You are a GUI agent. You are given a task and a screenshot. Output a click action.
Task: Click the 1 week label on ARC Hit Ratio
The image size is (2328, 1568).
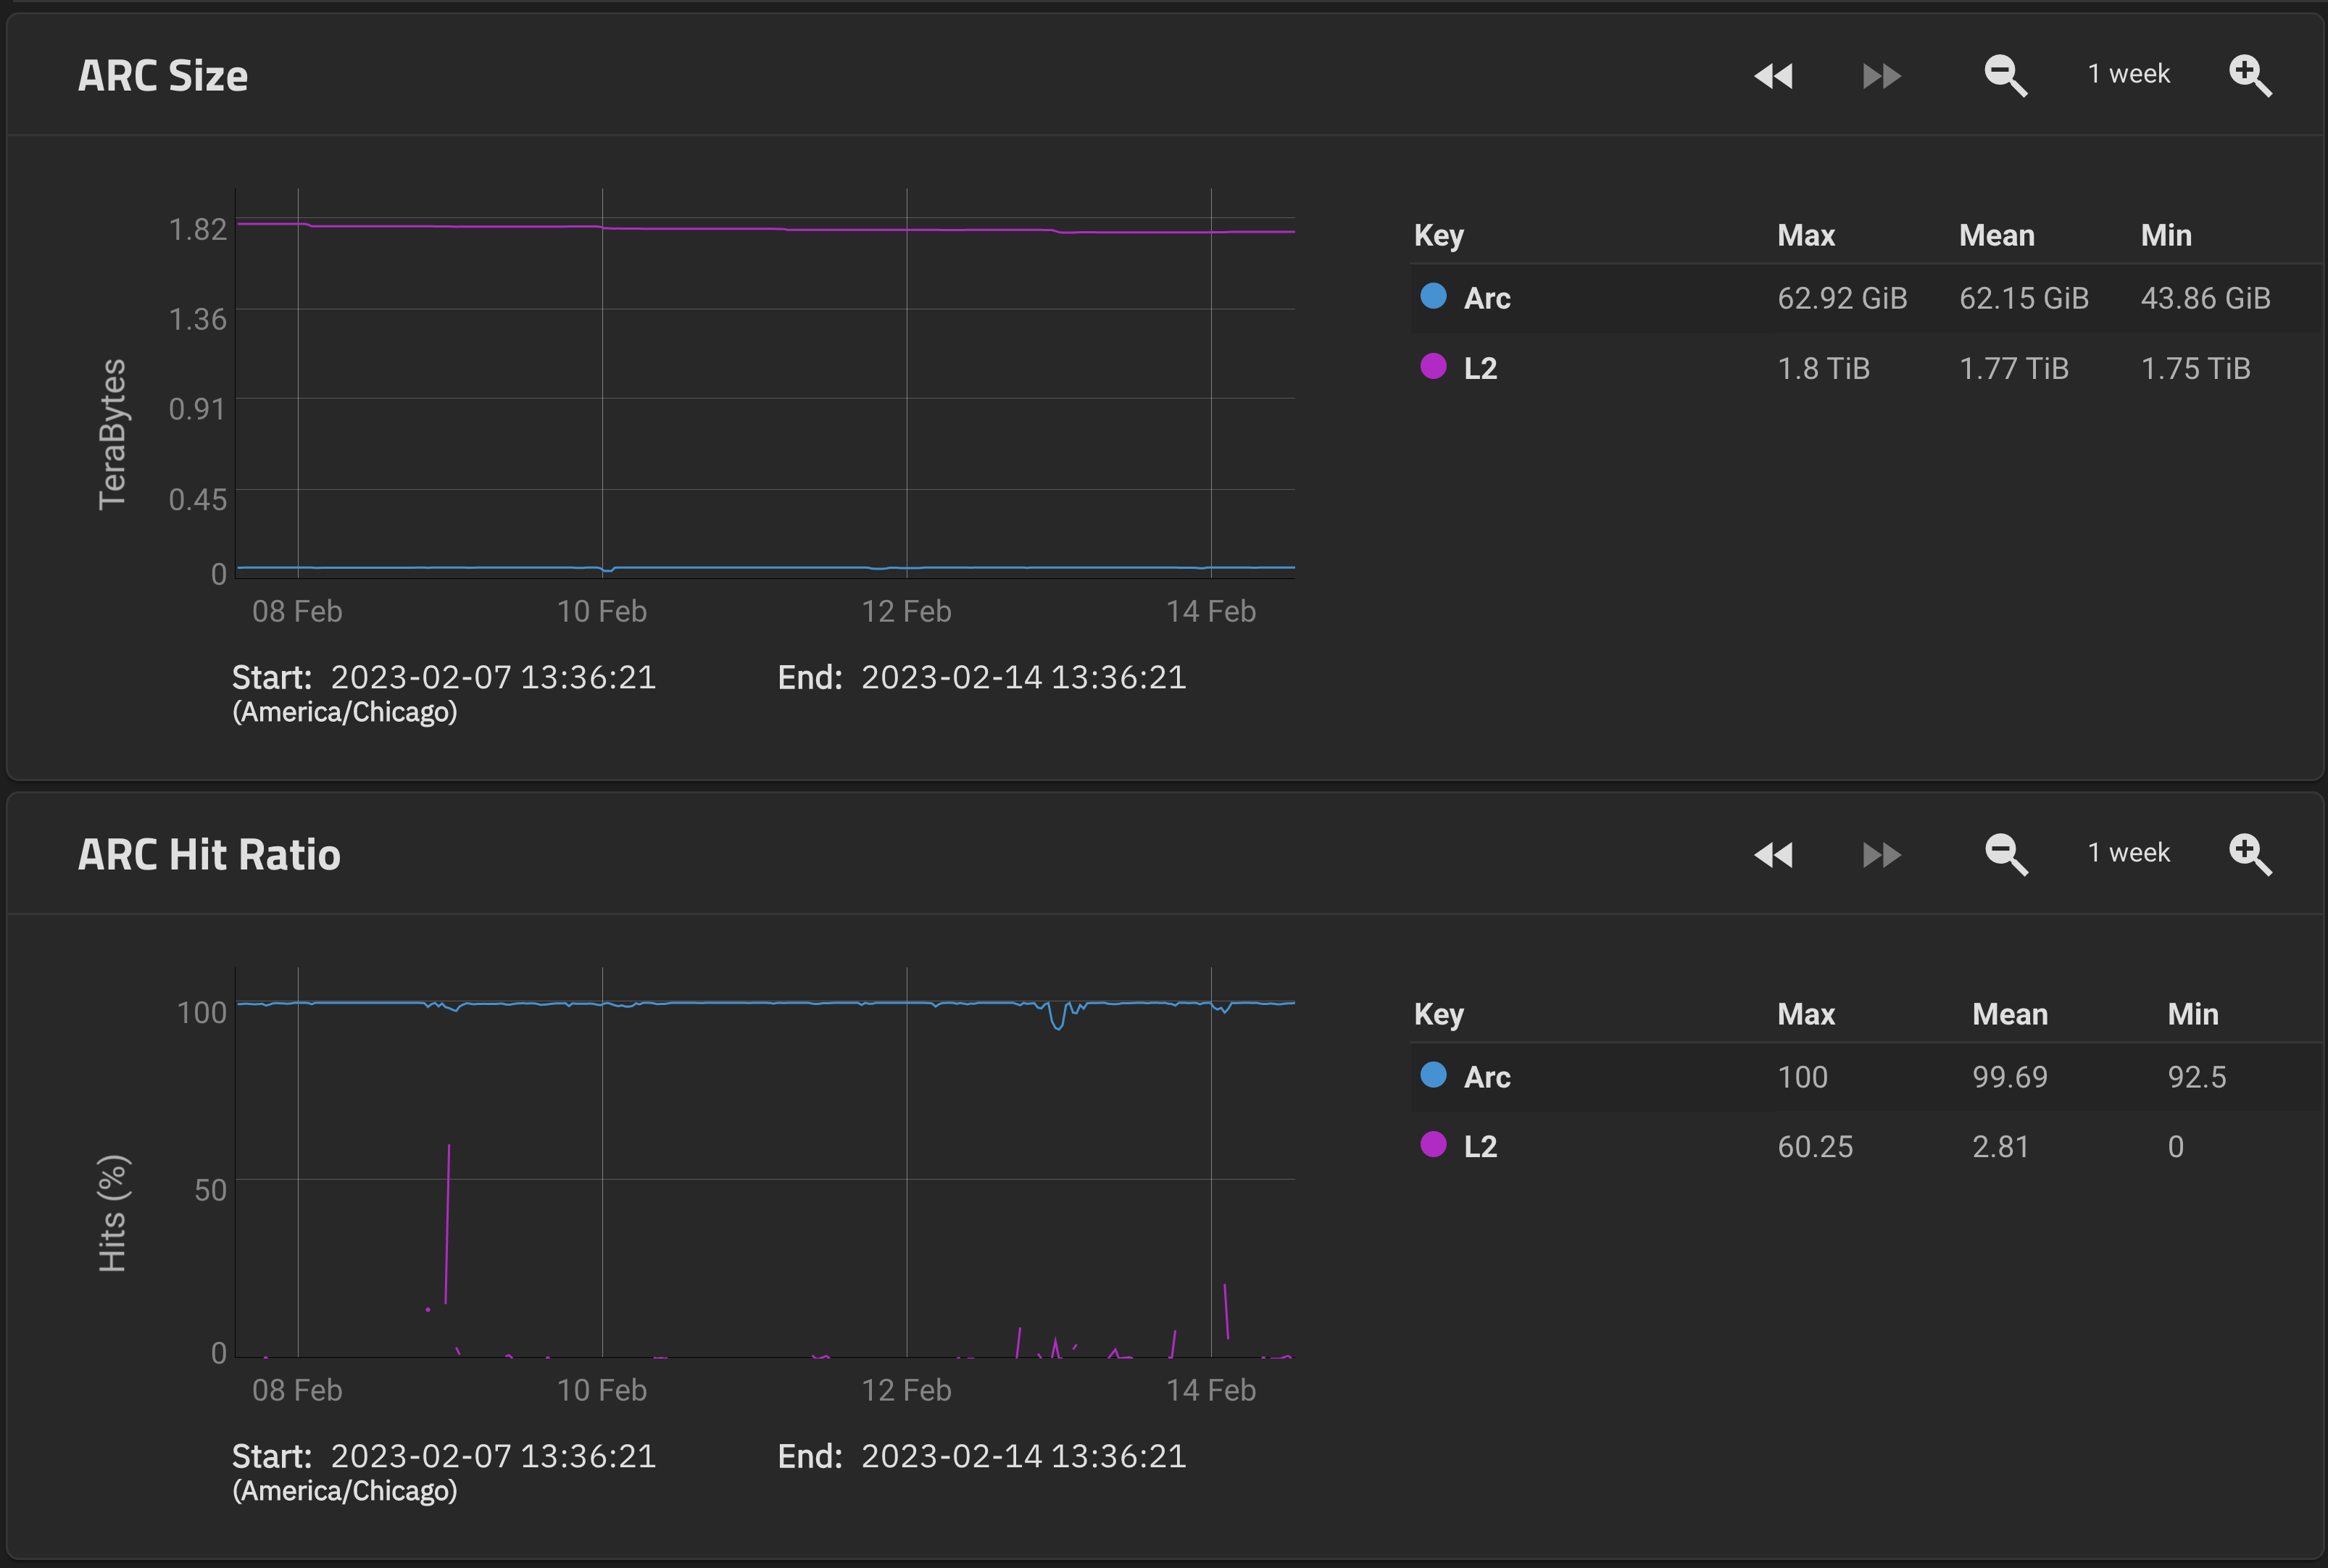click(x=2128, y=853)
